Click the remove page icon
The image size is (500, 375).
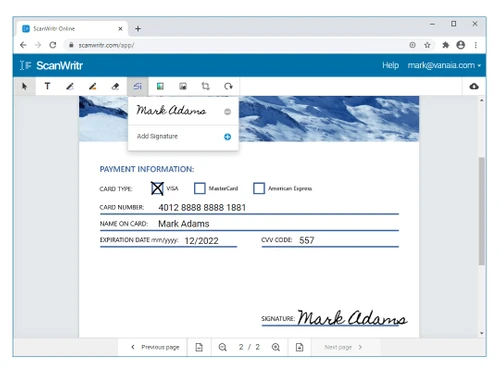click(199, 347)
